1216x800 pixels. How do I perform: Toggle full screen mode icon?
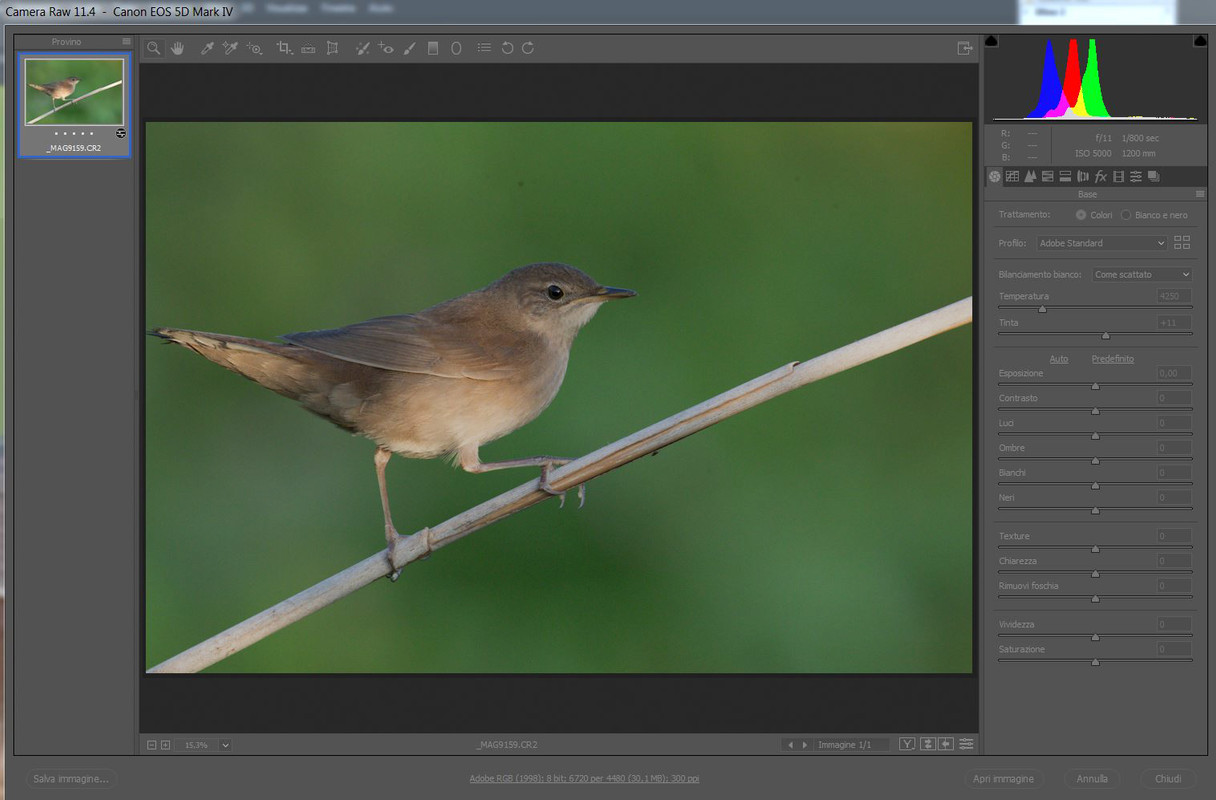click(x=964, y=48)
